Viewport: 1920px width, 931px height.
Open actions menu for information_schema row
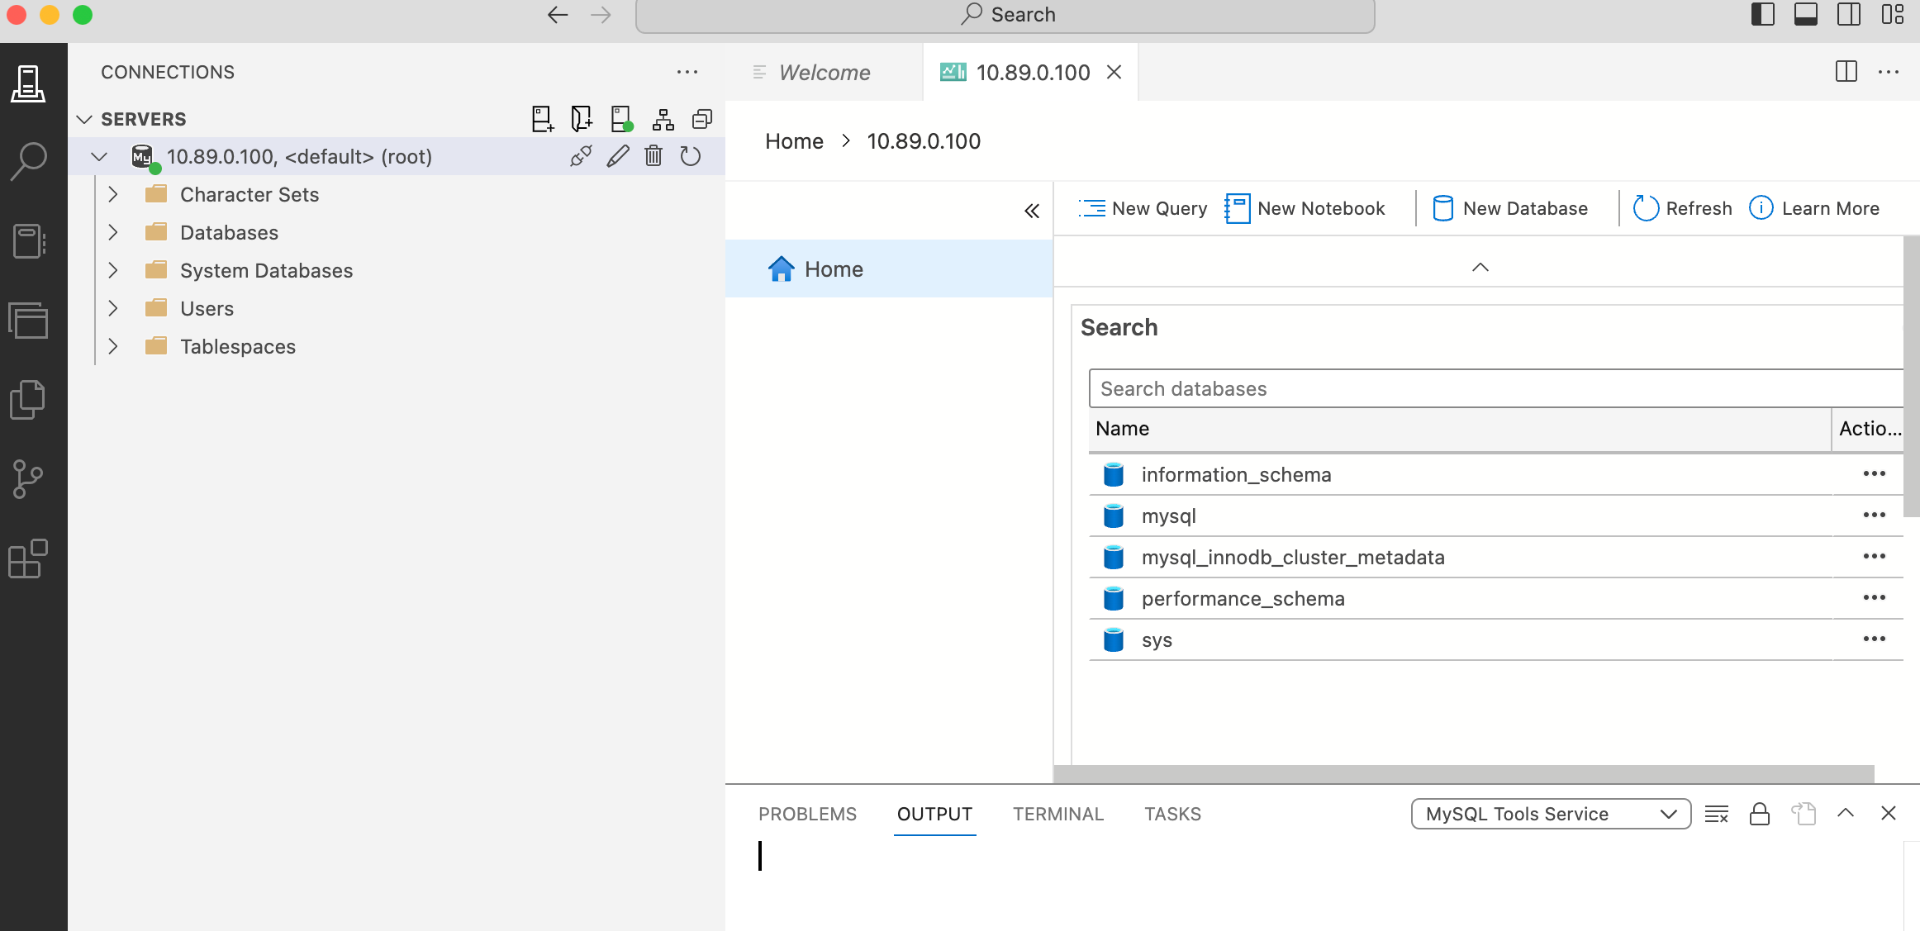[1874, 474]
